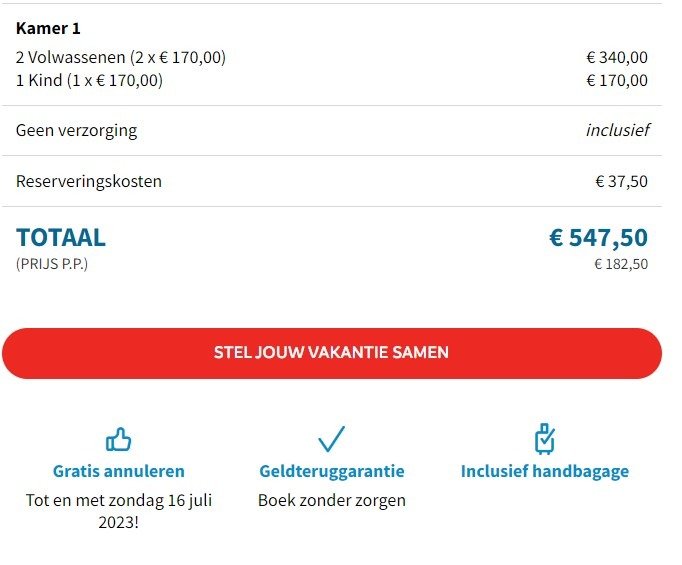Screen dimensions: 682x565
Task: Click the luggage icon above Inclusief handbagage
Action: [545, 439]
